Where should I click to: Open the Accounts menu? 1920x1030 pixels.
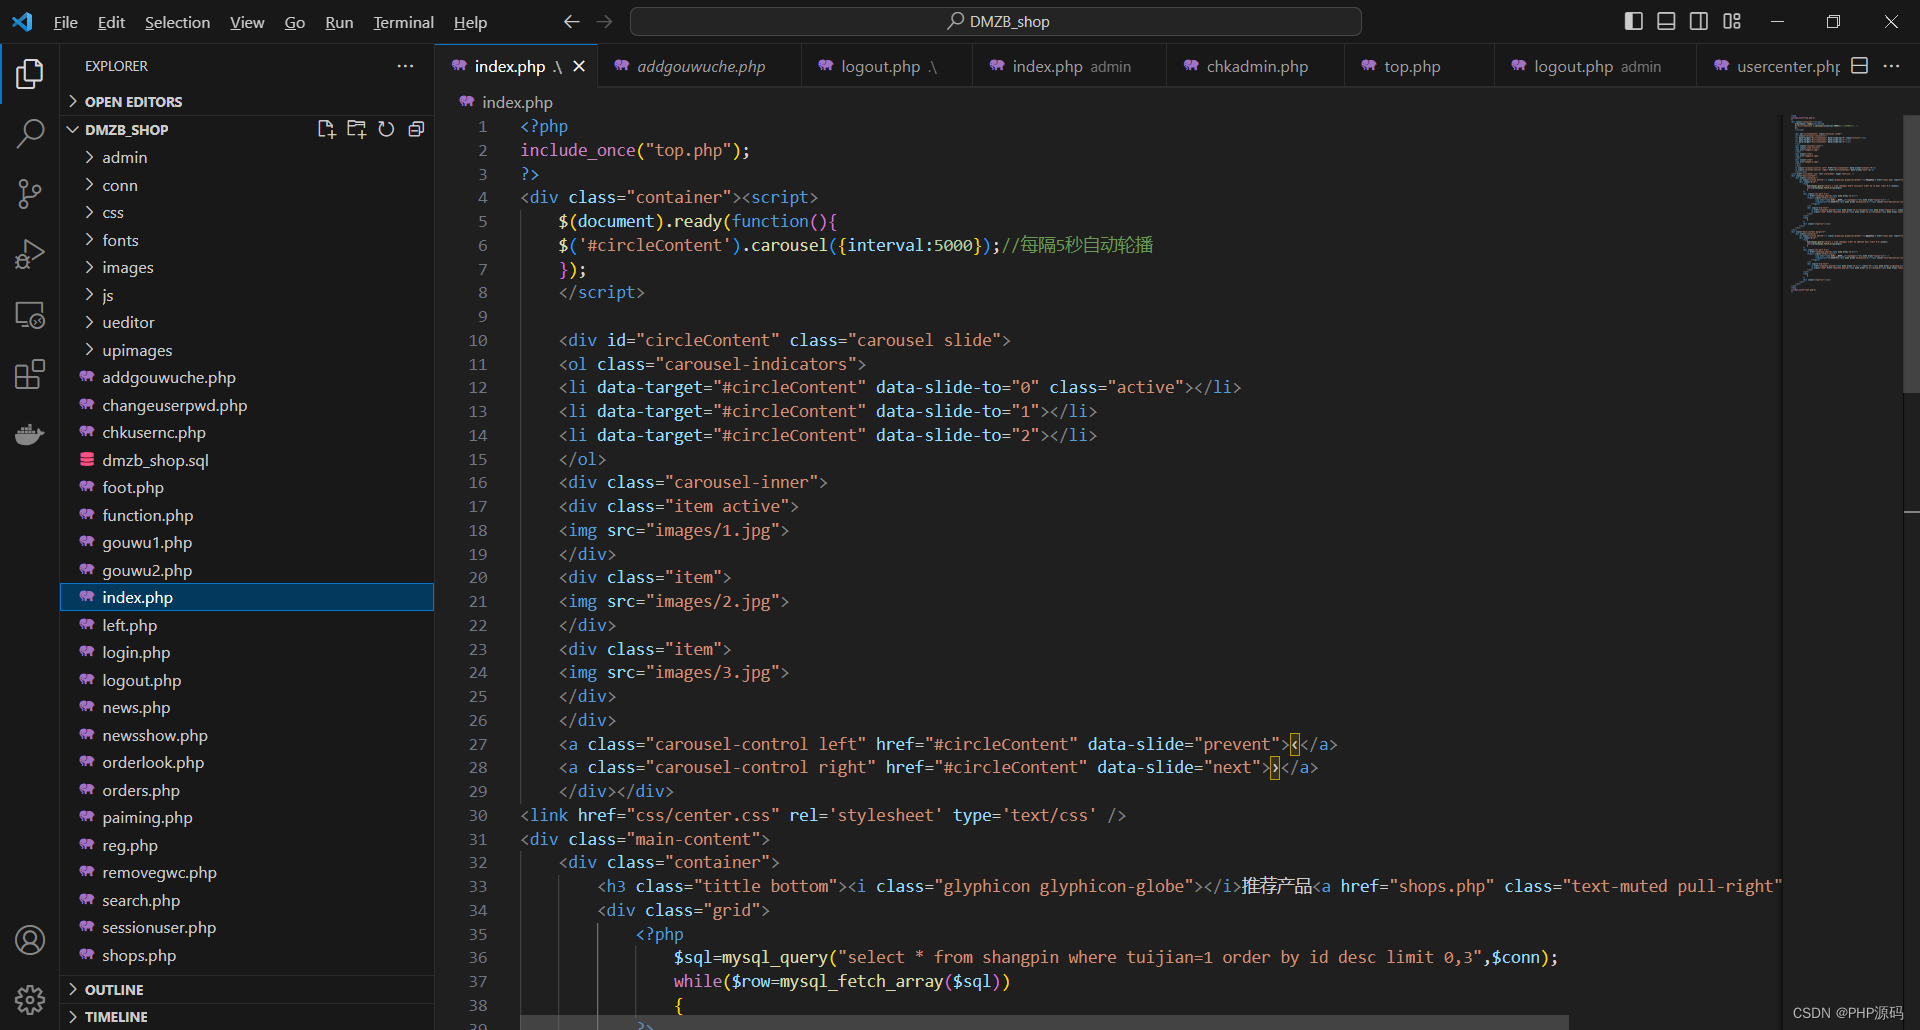[x=30, y=940]
